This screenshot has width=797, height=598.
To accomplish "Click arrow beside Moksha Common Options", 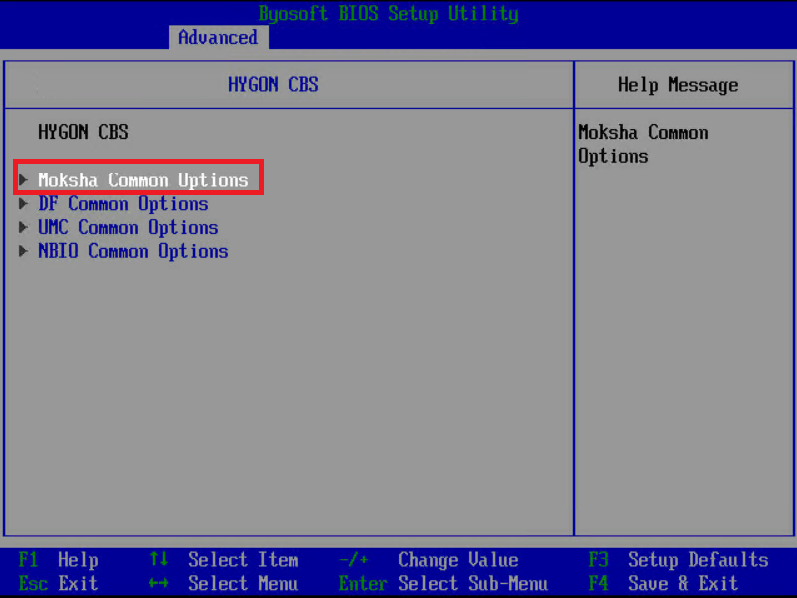I will click(x=23, y=180).
